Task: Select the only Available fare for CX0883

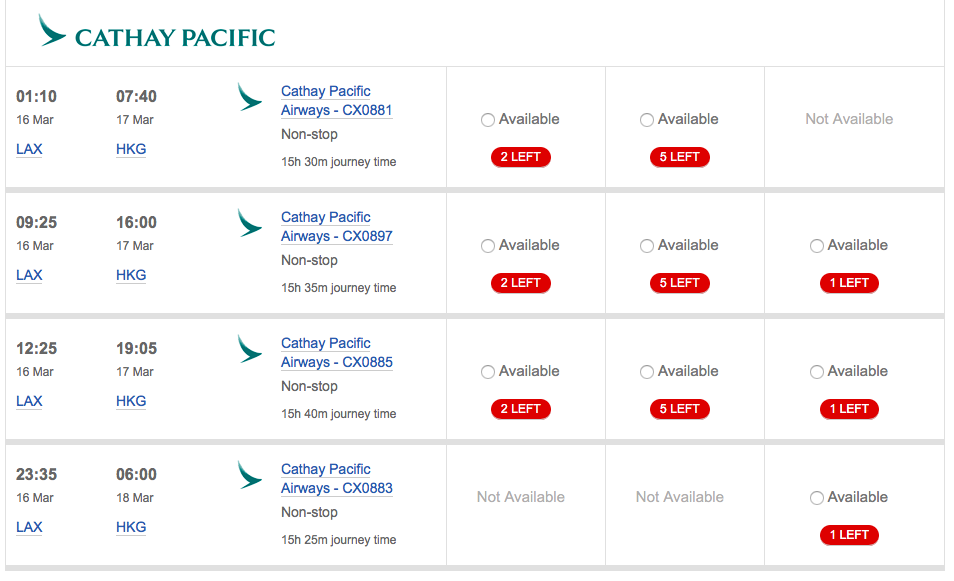Action: coord(817,497)
